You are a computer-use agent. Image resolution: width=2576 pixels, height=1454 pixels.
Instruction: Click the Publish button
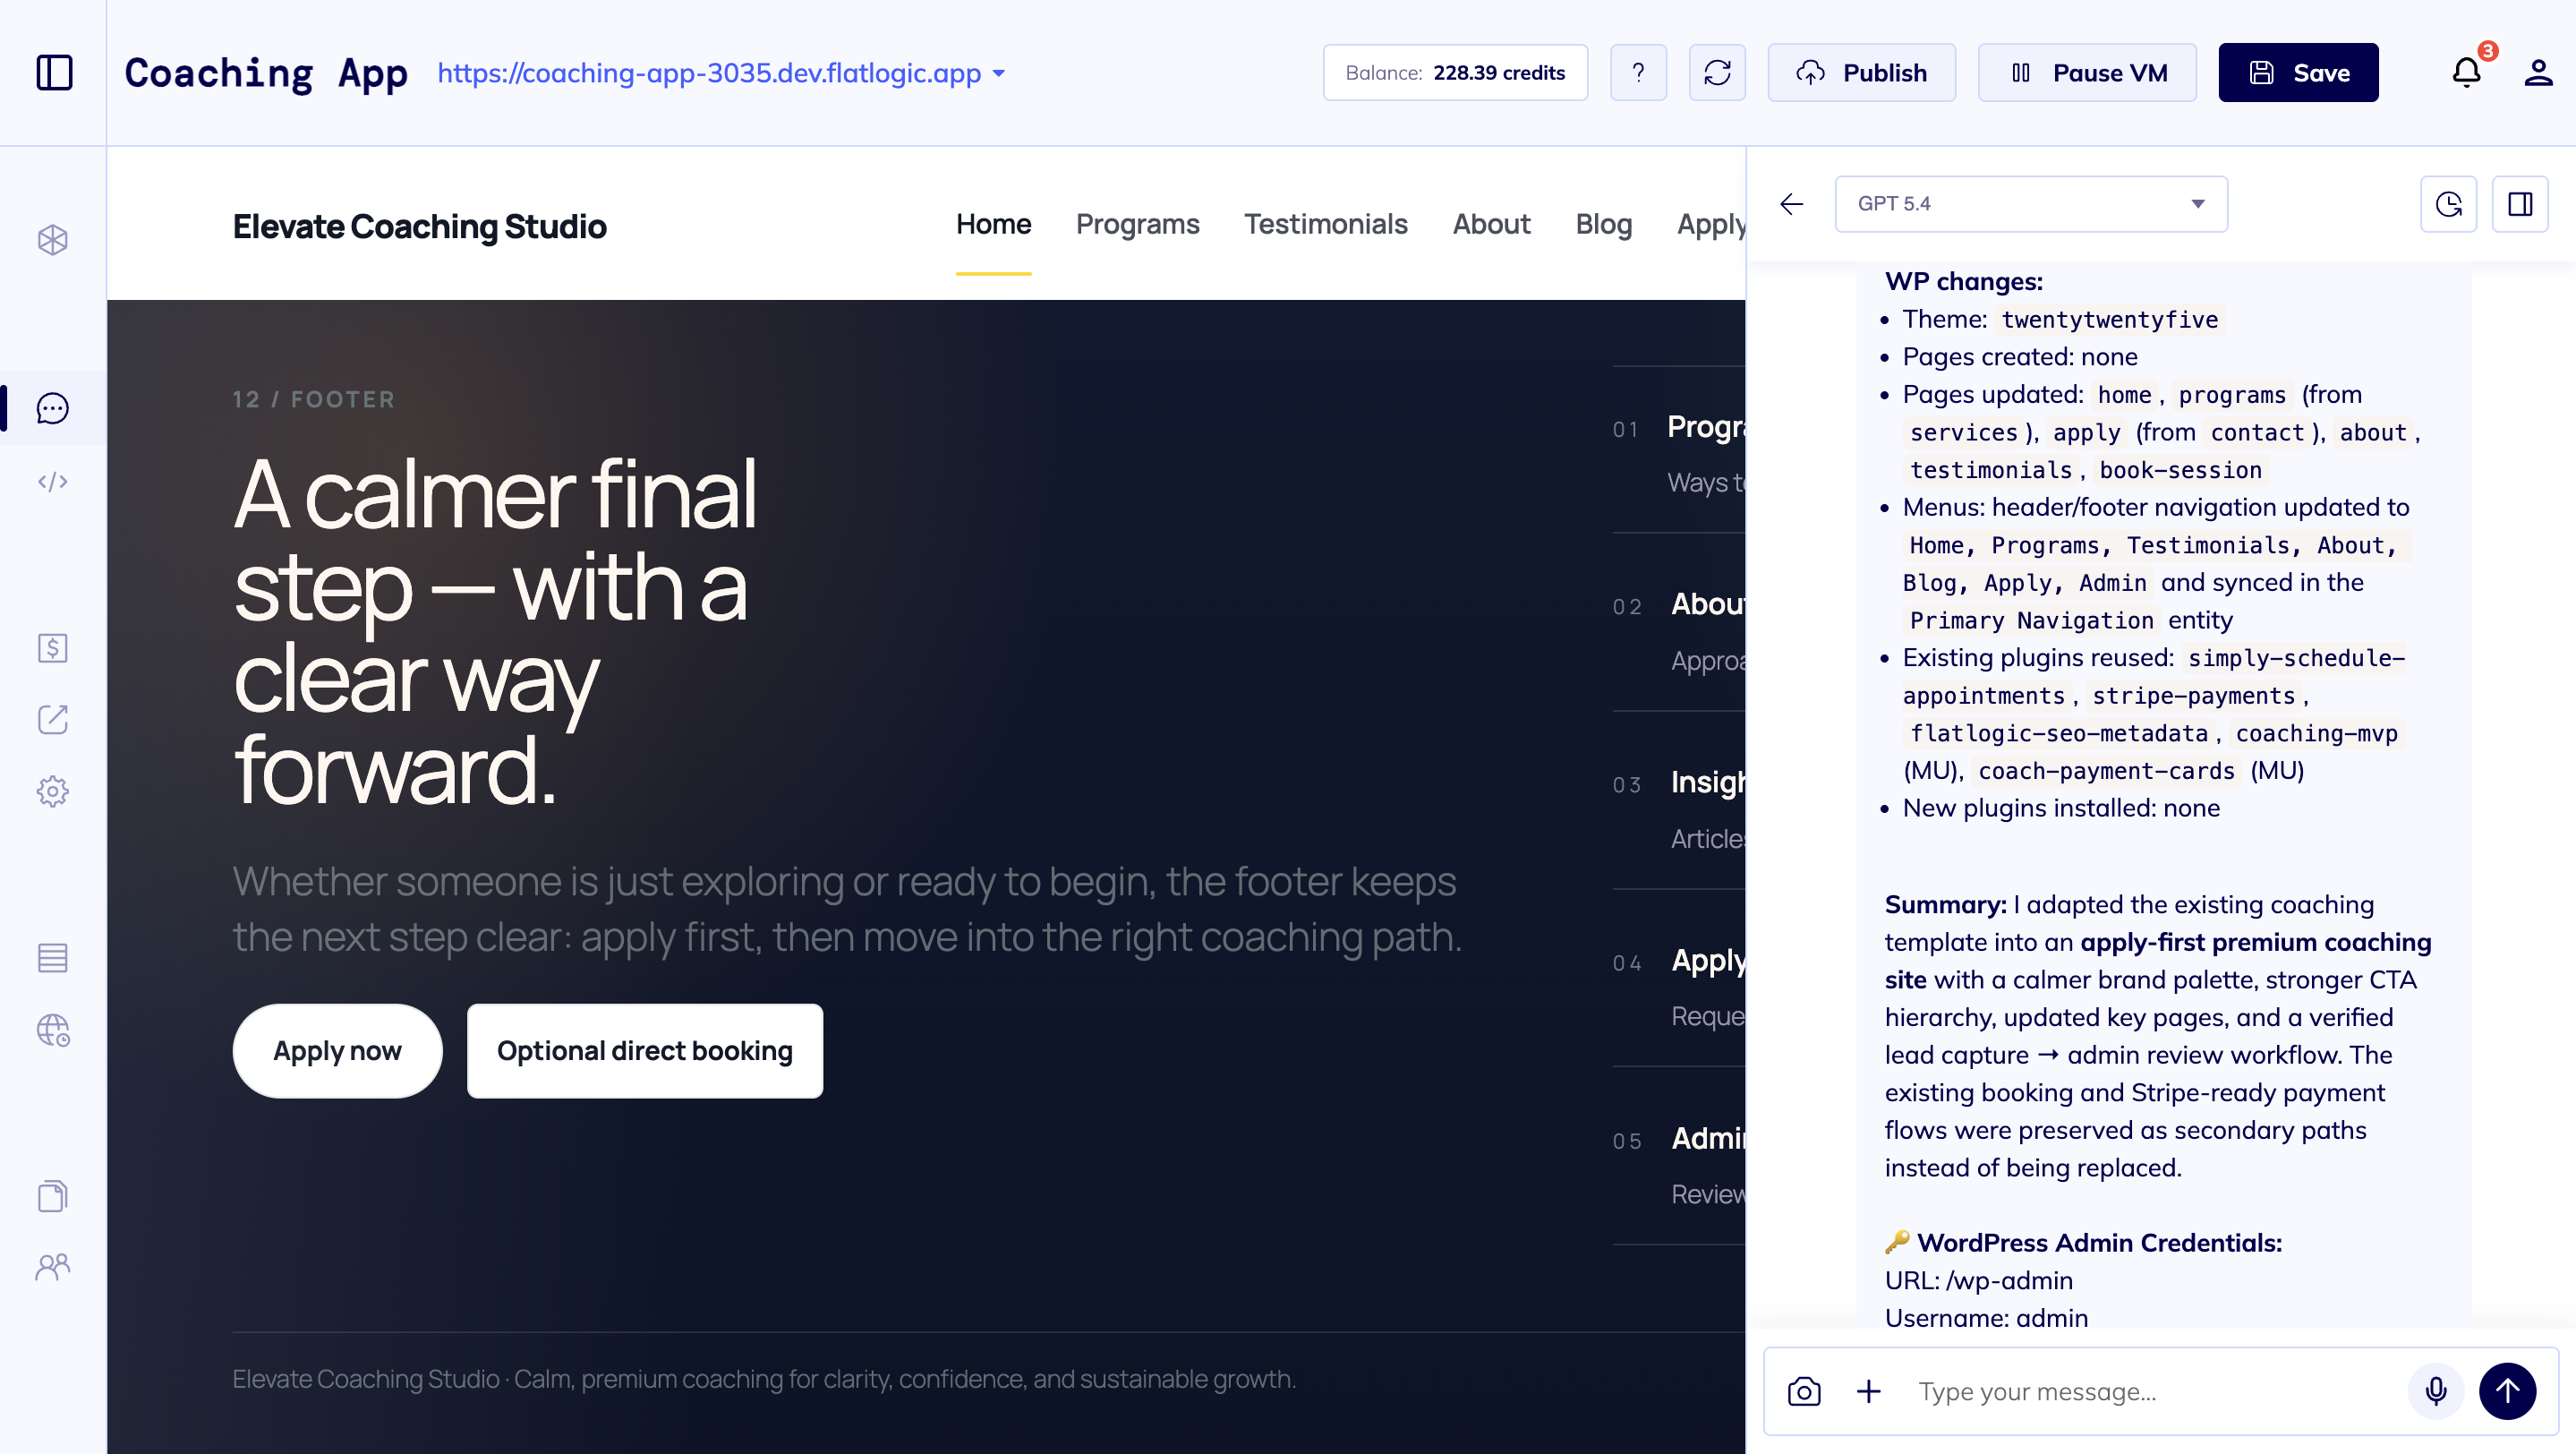point(1861,72)
